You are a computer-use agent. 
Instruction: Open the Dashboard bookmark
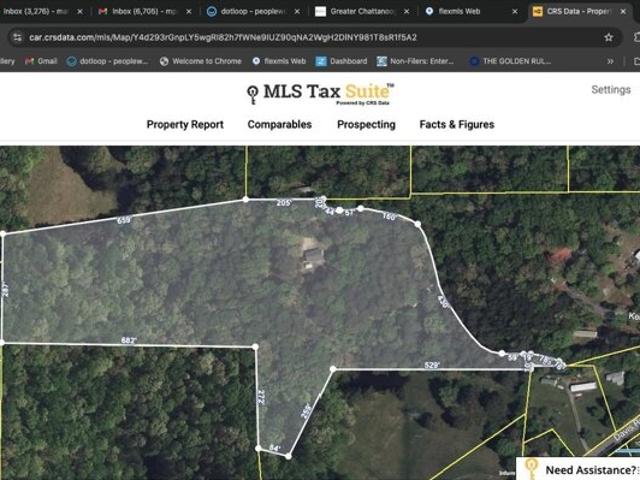pos(341,61)
